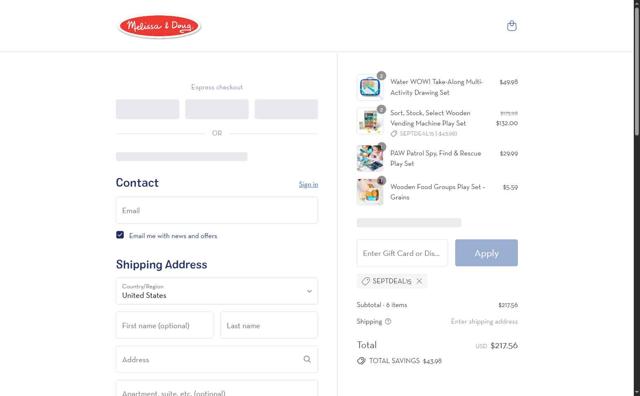The height and width of the screenshot is (396, 640).
Task: Click the Sort, Stock, Select Vending Machine name
Action: pos(430,118)
